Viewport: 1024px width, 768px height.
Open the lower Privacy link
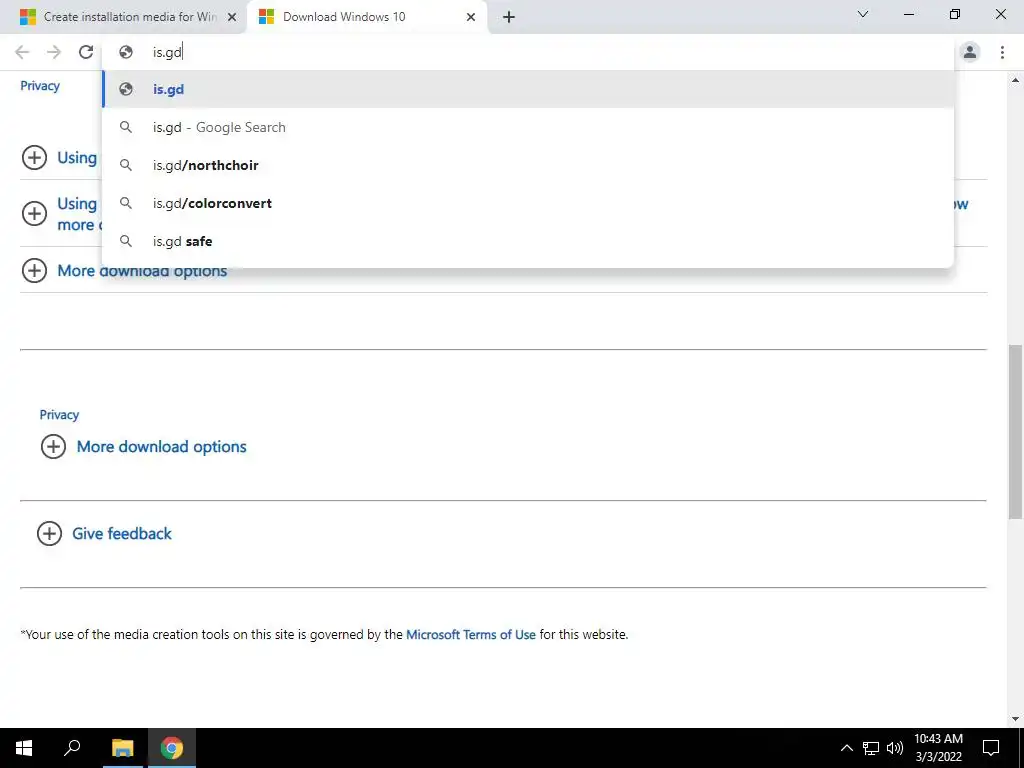[x=59, y=415]
